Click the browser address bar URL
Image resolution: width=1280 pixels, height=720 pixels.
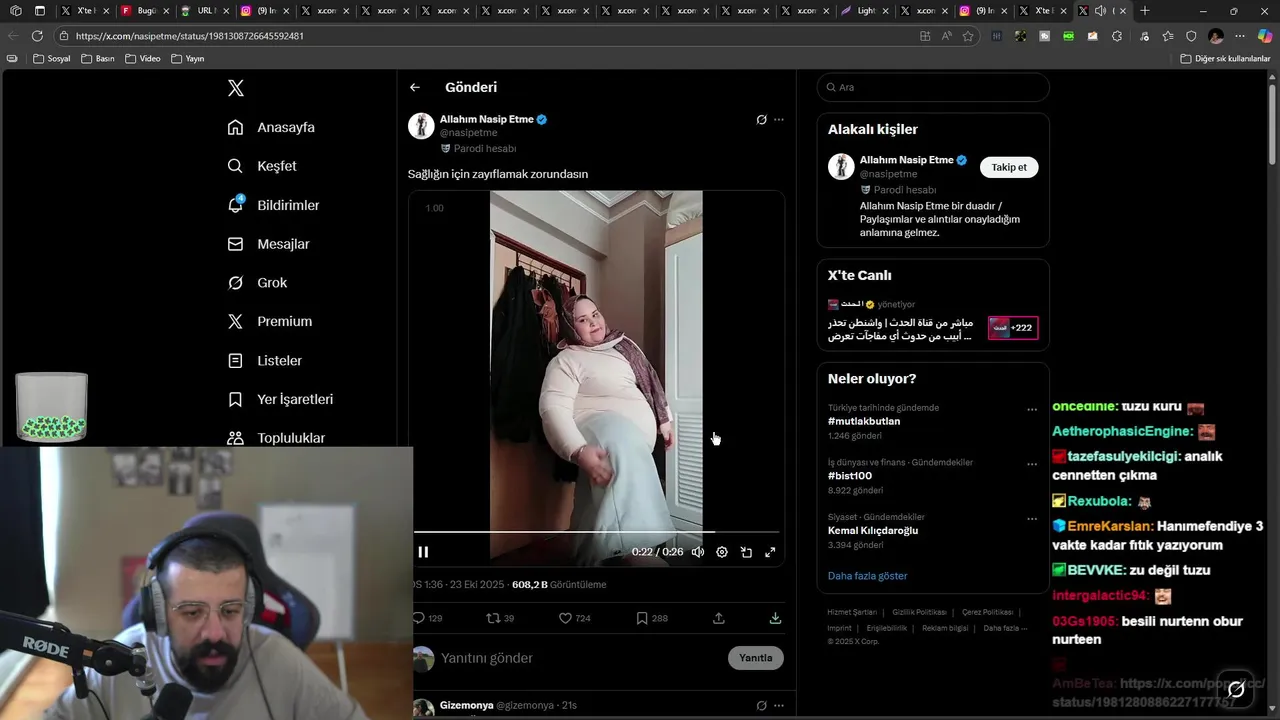190,36
